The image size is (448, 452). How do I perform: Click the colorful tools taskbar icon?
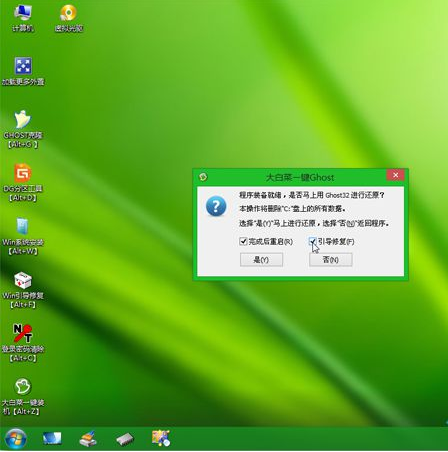(161, 438)
